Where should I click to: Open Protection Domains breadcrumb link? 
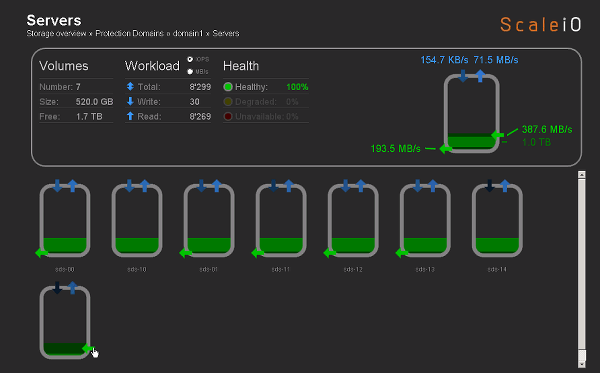pyautogui.click(x=129, y=33)
